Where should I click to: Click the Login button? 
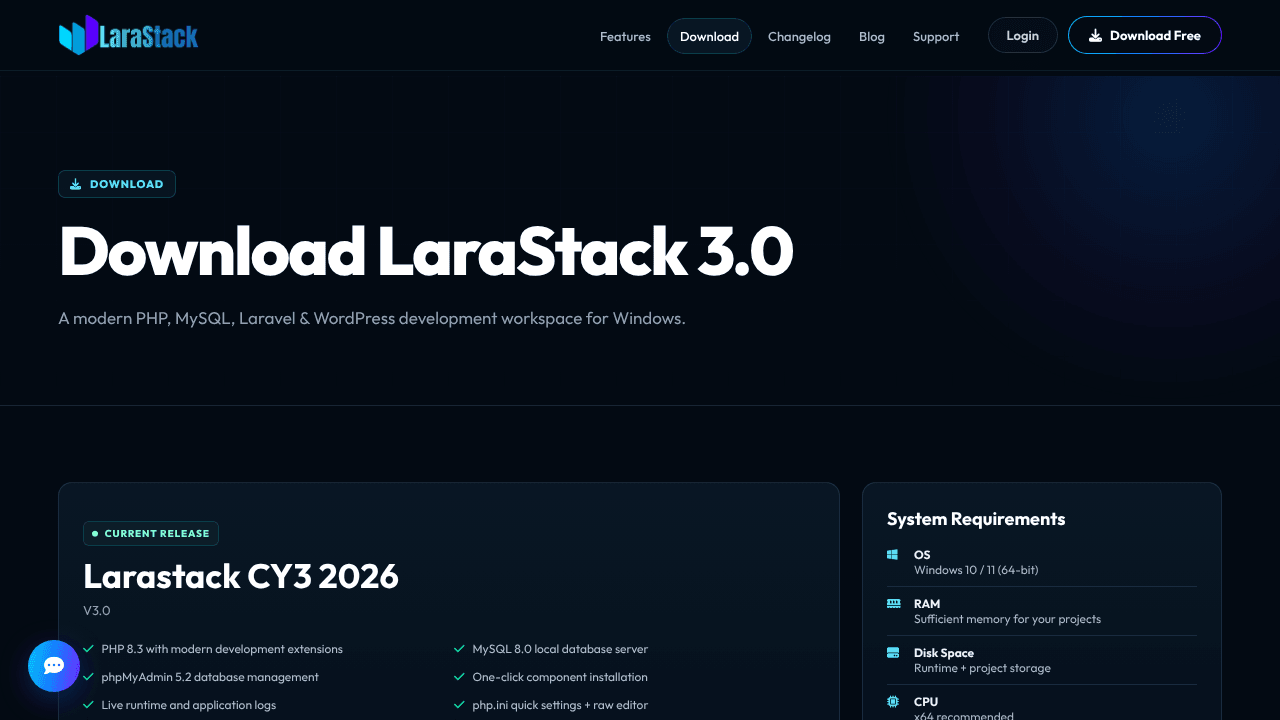[x=1022, y=35]
